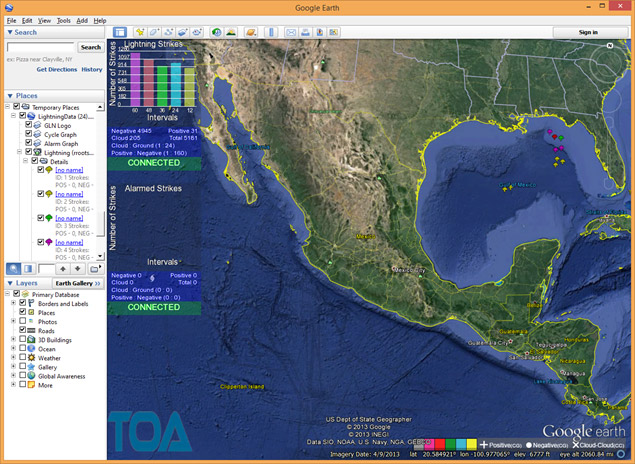Click the View in Google Maps icon
Viewport: 635px width, 464px height.
320,32
